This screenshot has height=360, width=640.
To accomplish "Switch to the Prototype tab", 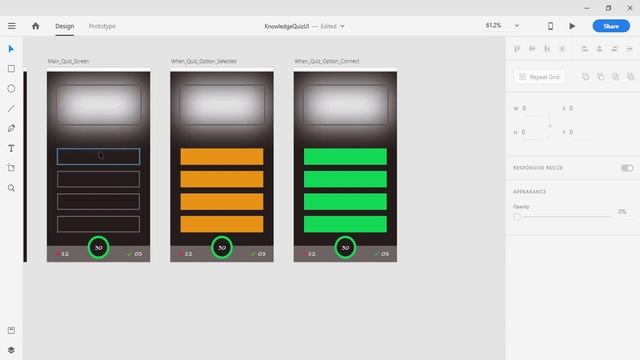I will (102, 26).
